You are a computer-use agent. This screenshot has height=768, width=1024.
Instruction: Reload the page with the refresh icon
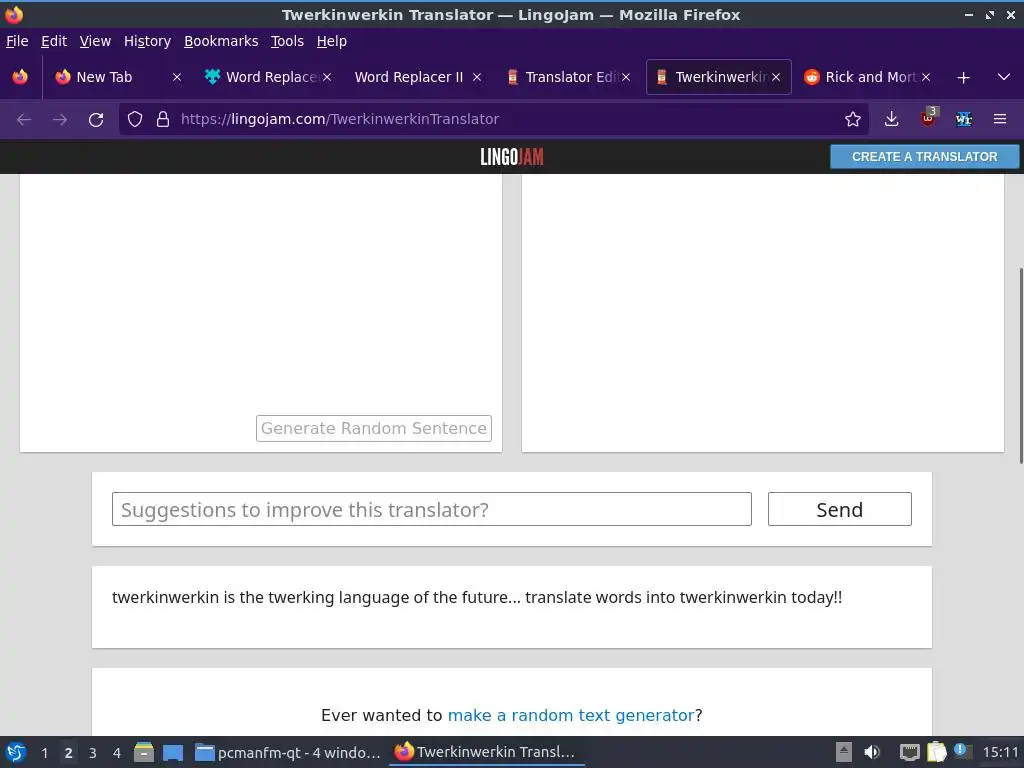click(96, 120)
